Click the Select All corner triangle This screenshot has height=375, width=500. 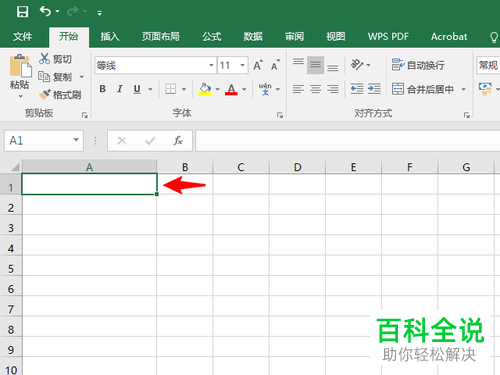[15, 166]
